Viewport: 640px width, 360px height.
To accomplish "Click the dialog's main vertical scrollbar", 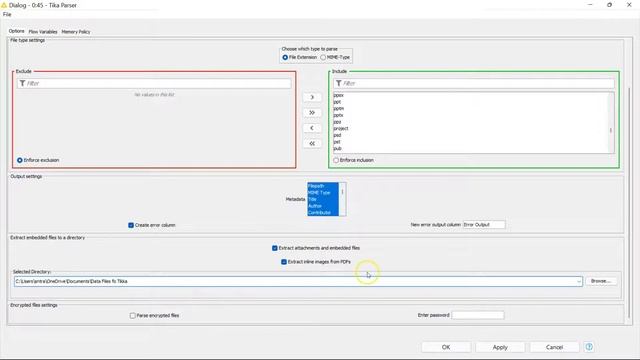I will point(629,202).
